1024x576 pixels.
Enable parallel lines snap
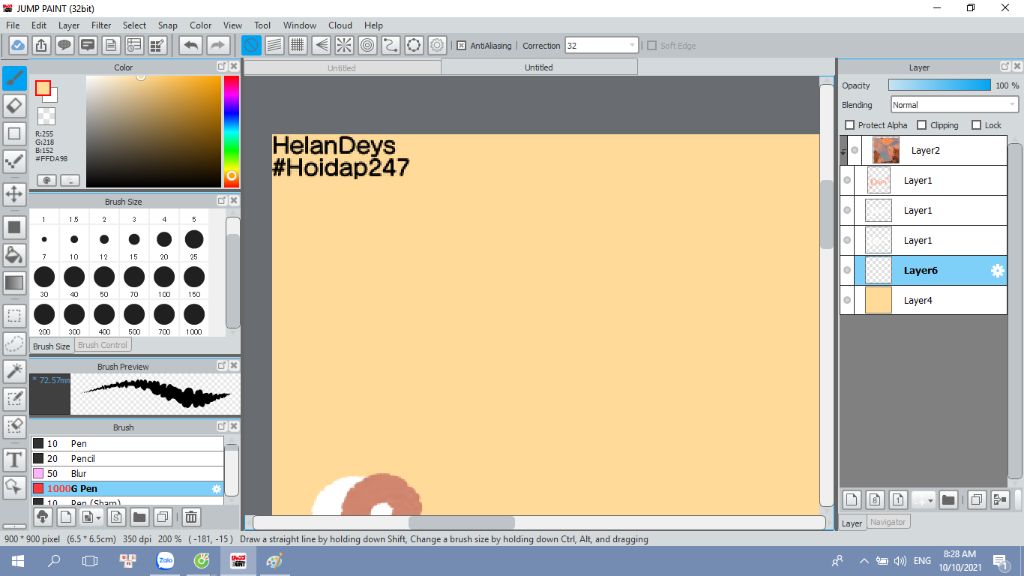pos(274,45)
